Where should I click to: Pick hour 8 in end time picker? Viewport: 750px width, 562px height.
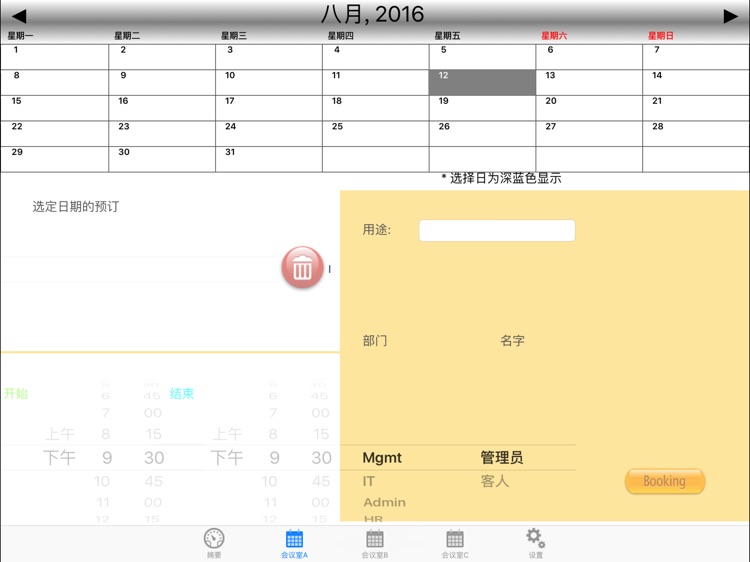coord(273,434)
